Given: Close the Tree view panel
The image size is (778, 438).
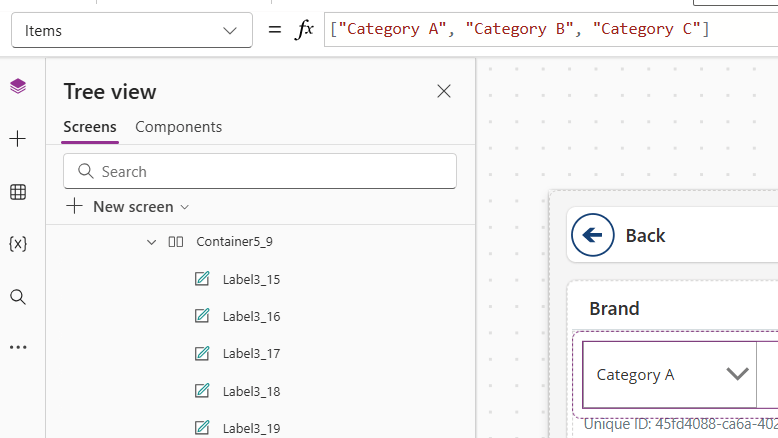Looking at the screenshot, I should pyautogui.click(x=444, y=92).
